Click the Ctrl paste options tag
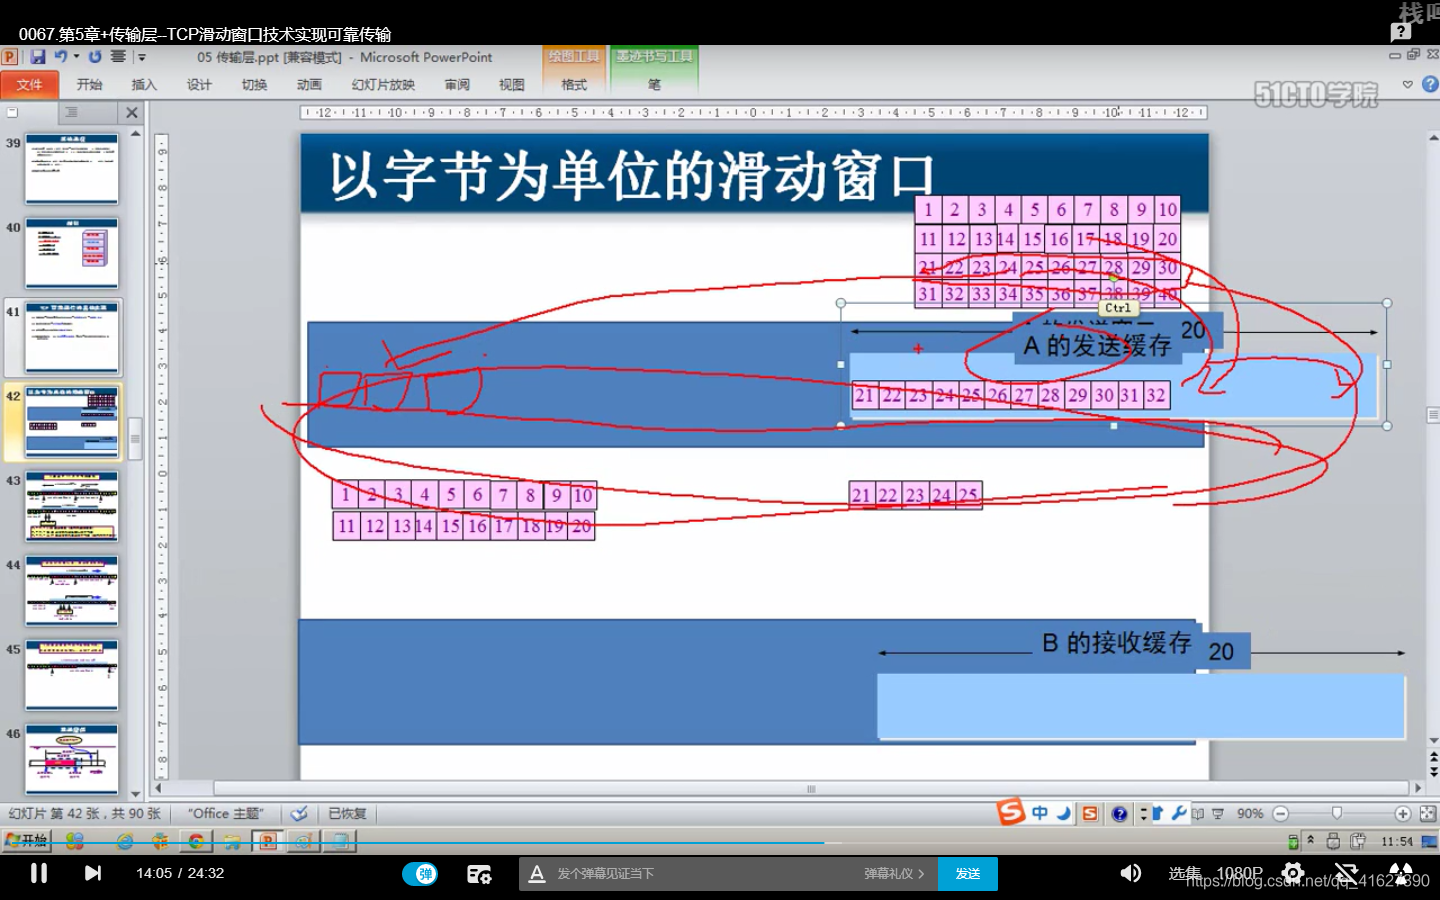The image size is (1440, 900). click(1118, 309)
